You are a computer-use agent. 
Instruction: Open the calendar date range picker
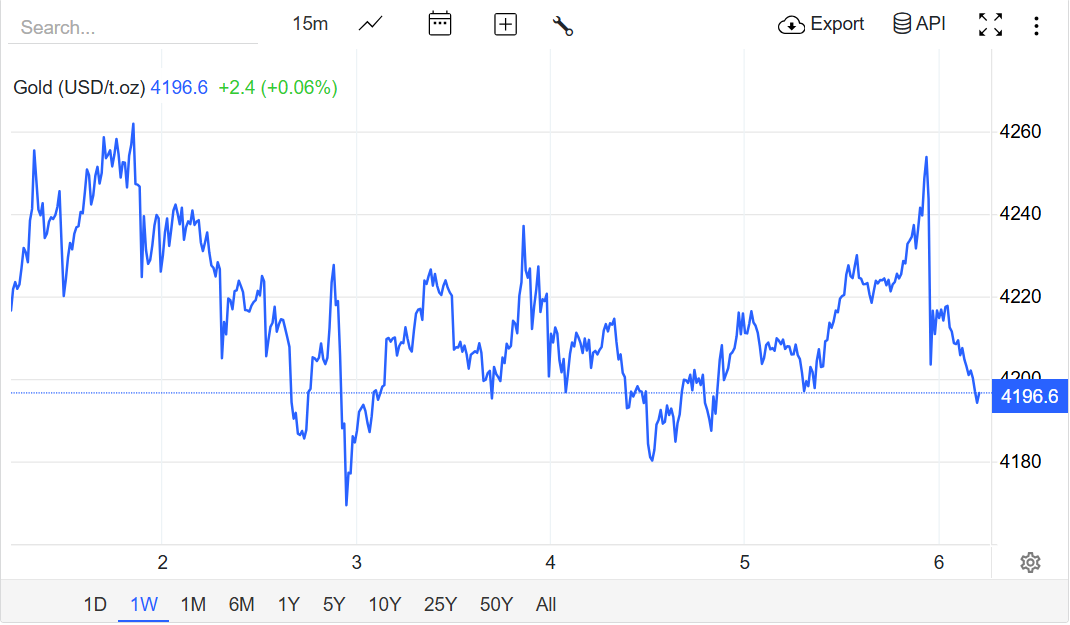[440, 24]
